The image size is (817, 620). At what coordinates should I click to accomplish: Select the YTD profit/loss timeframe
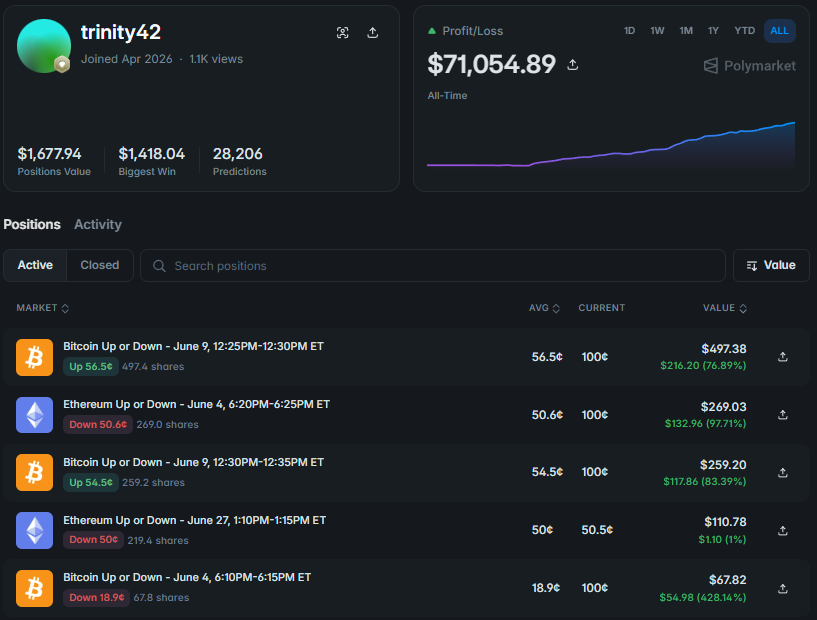point(745,31)
